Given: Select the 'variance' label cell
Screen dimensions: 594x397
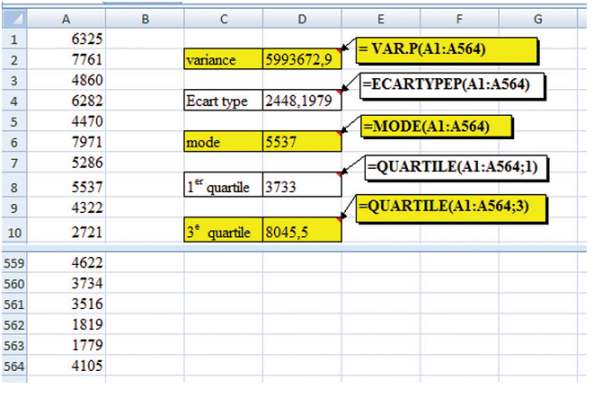Looking at the screenshot, I should (x=224, y=59).
